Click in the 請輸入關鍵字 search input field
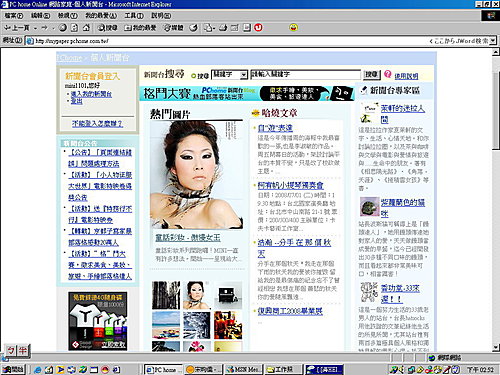The image size is (500, 375). click(305, 75)
